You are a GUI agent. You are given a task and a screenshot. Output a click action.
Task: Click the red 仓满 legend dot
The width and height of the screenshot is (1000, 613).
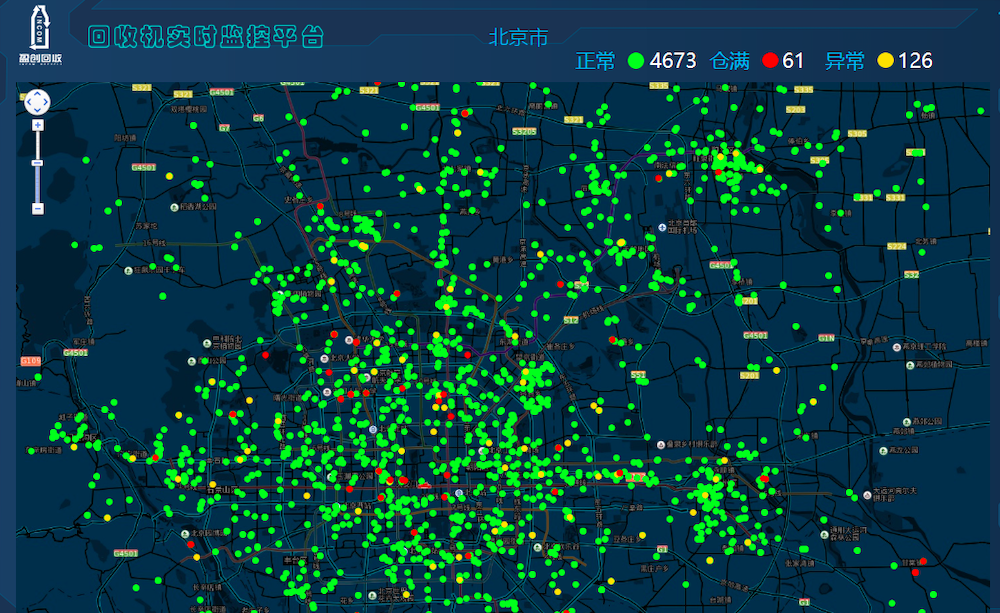(770, 61)
